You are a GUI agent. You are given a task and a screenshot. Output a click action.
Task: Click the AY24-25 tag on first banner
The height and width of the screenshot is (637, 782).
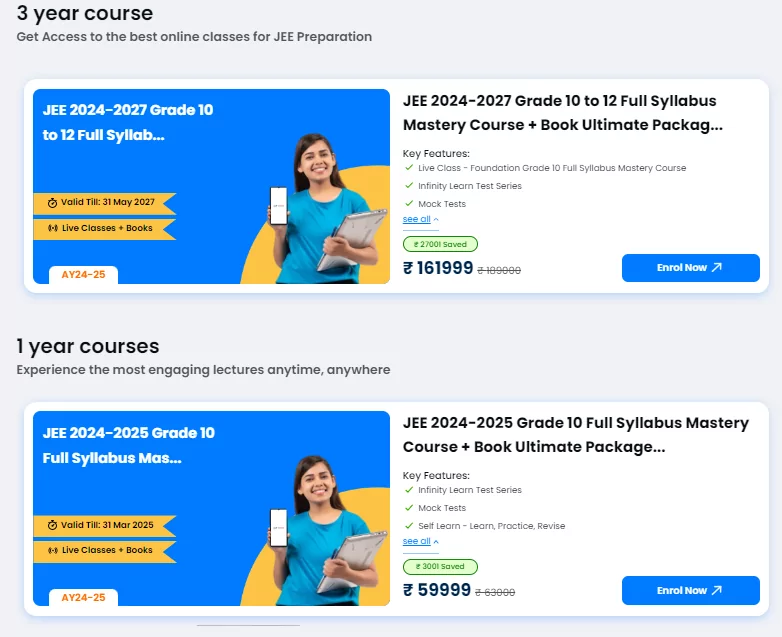[83, 275]
